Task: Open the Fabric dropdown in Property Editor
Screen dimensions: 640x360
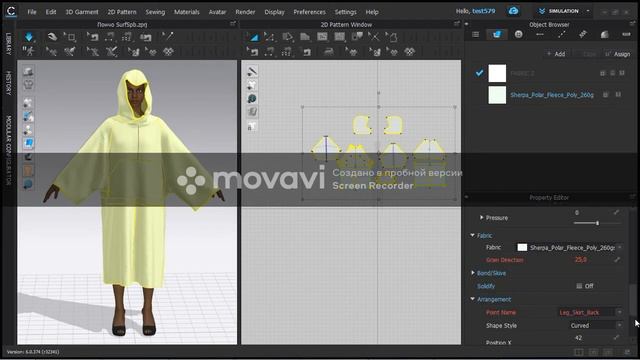Action: tap(620, 247)
